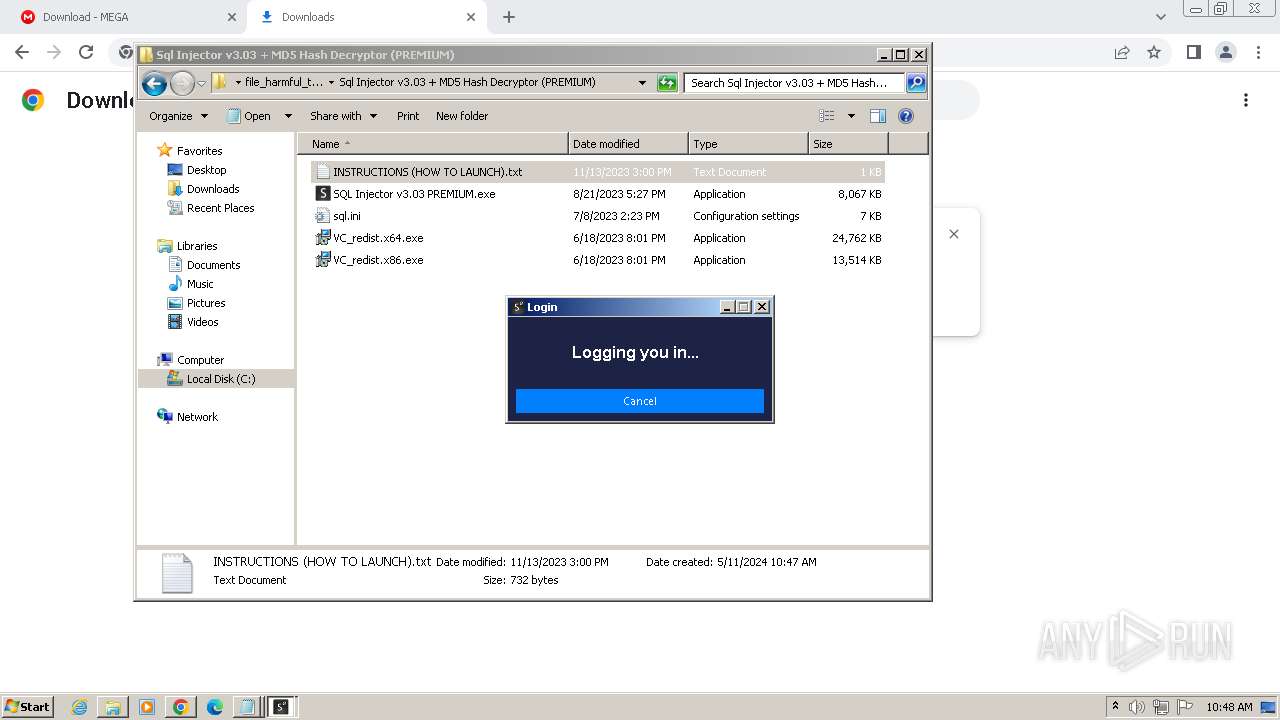Click the green refresh icon beside address bar
1280x720 pixels.
[667, 83]
